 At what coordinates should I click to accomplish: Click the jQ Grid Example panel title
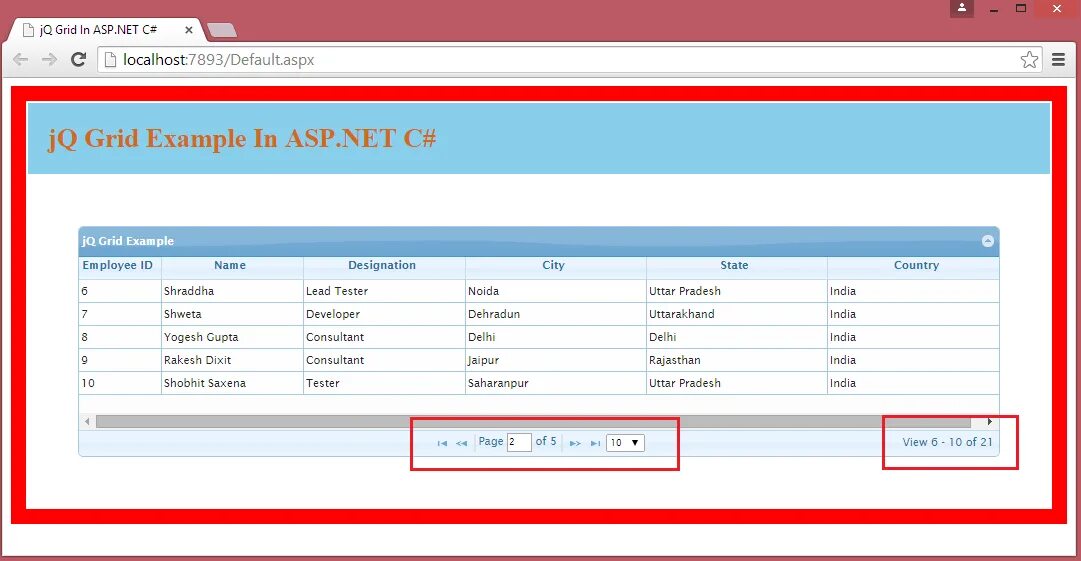[x=128, y=241]
